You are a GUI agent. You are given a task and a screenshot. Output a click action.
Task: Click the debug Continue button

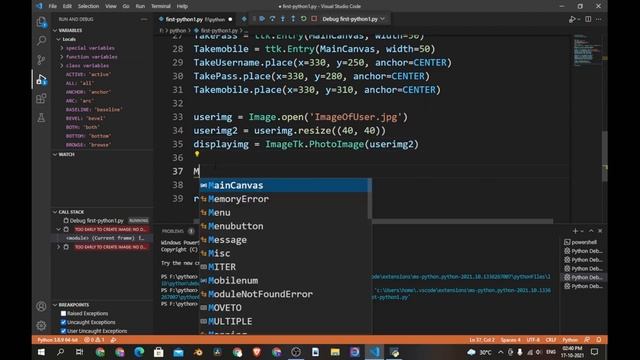point(262,19)
